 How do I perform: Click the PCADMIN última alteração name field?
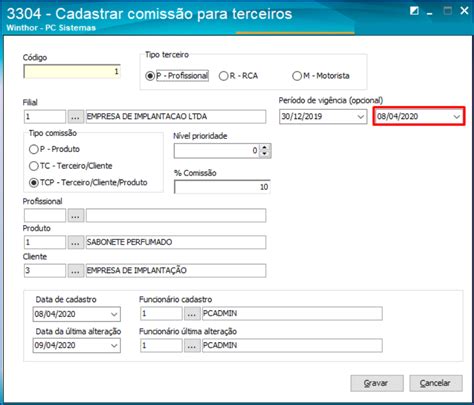(x=292, y=346)
